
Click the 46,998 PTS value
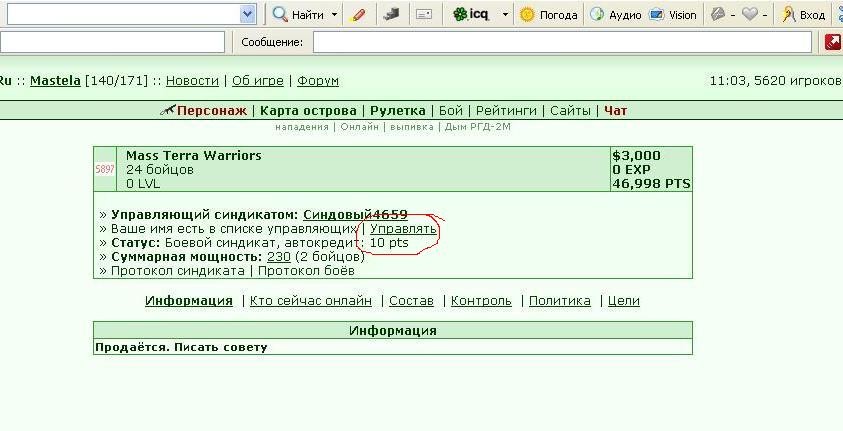pos(651,184)
